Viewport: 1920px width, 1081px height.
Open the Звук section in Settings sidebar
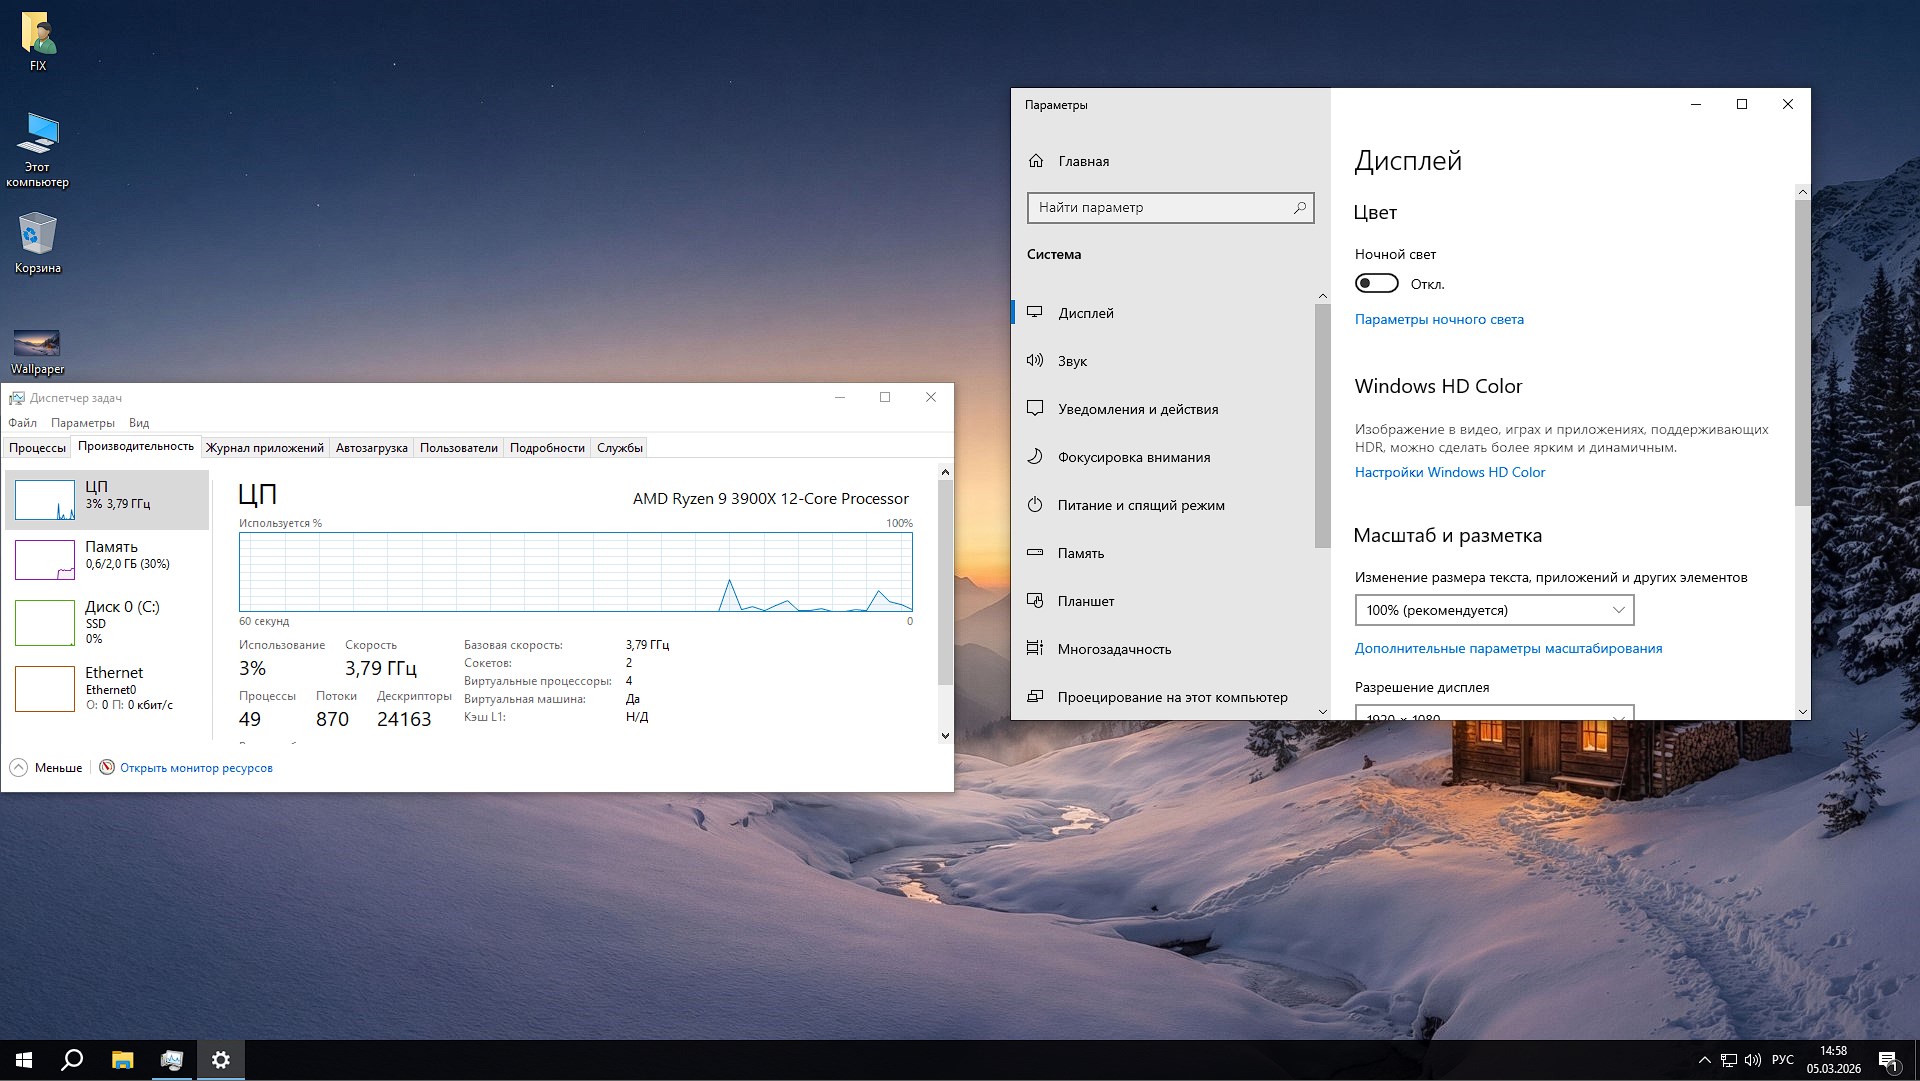1072,361
